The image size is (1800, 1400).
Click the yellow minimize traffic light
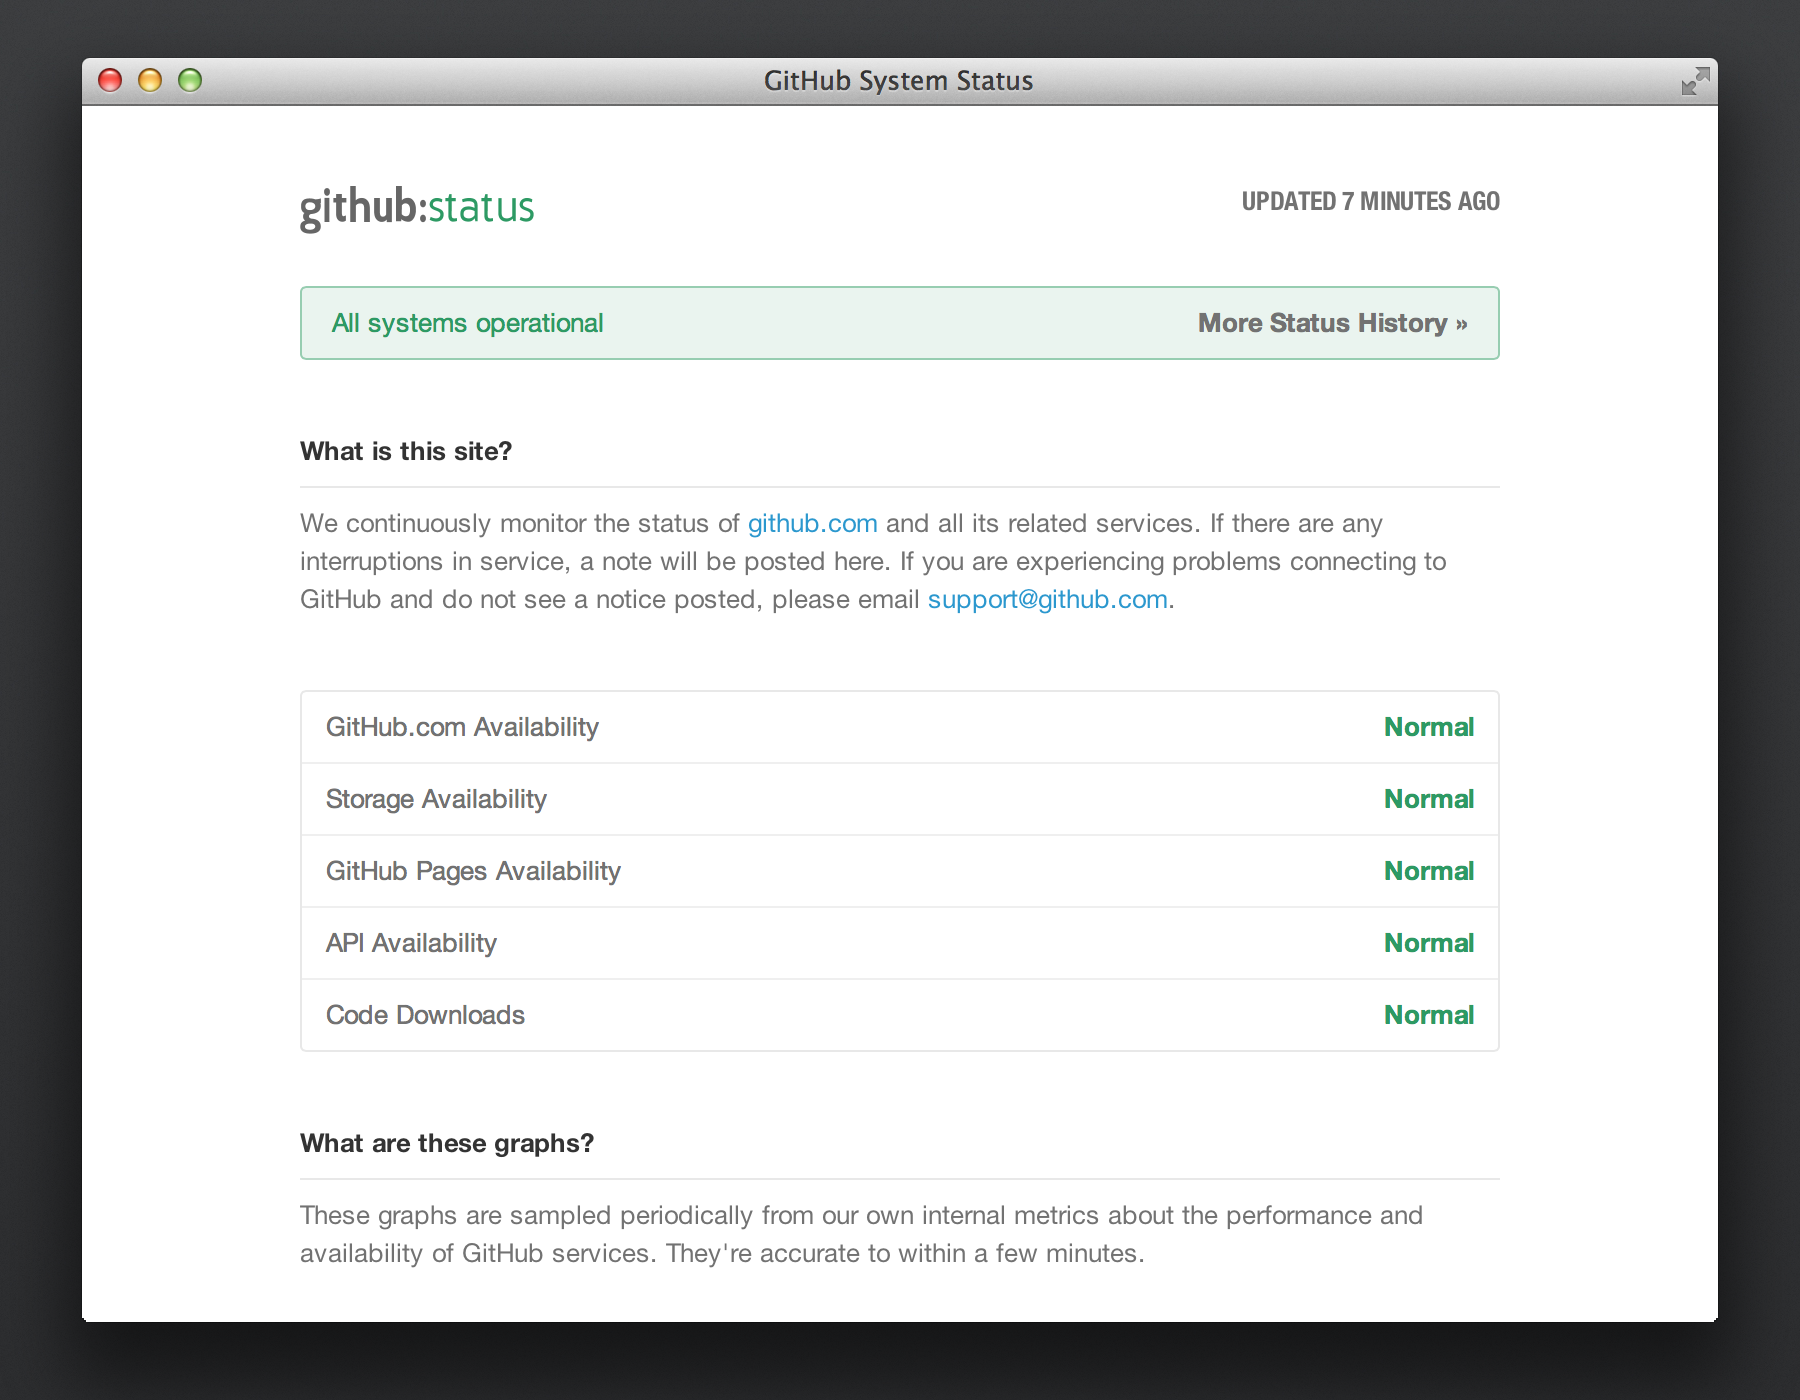pos(150,79)
